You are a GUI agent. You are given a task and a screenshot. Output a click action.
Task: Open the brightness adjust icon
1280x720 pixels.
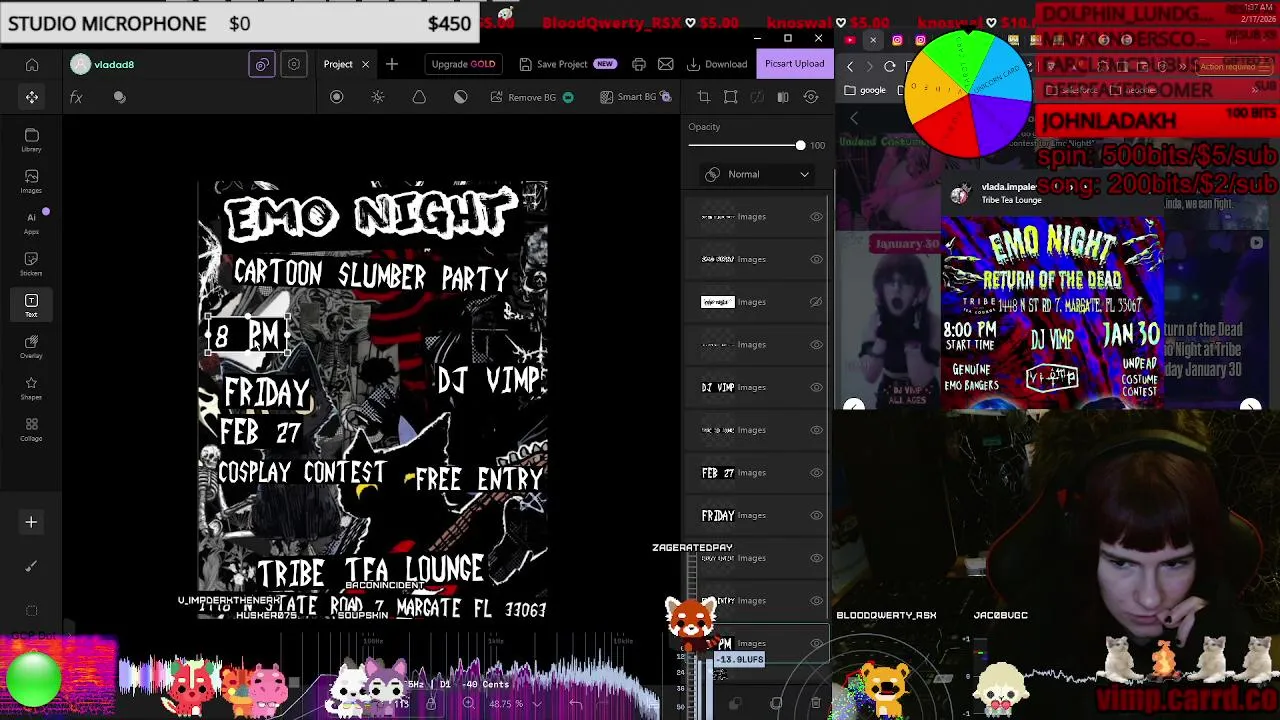(378, 97)
